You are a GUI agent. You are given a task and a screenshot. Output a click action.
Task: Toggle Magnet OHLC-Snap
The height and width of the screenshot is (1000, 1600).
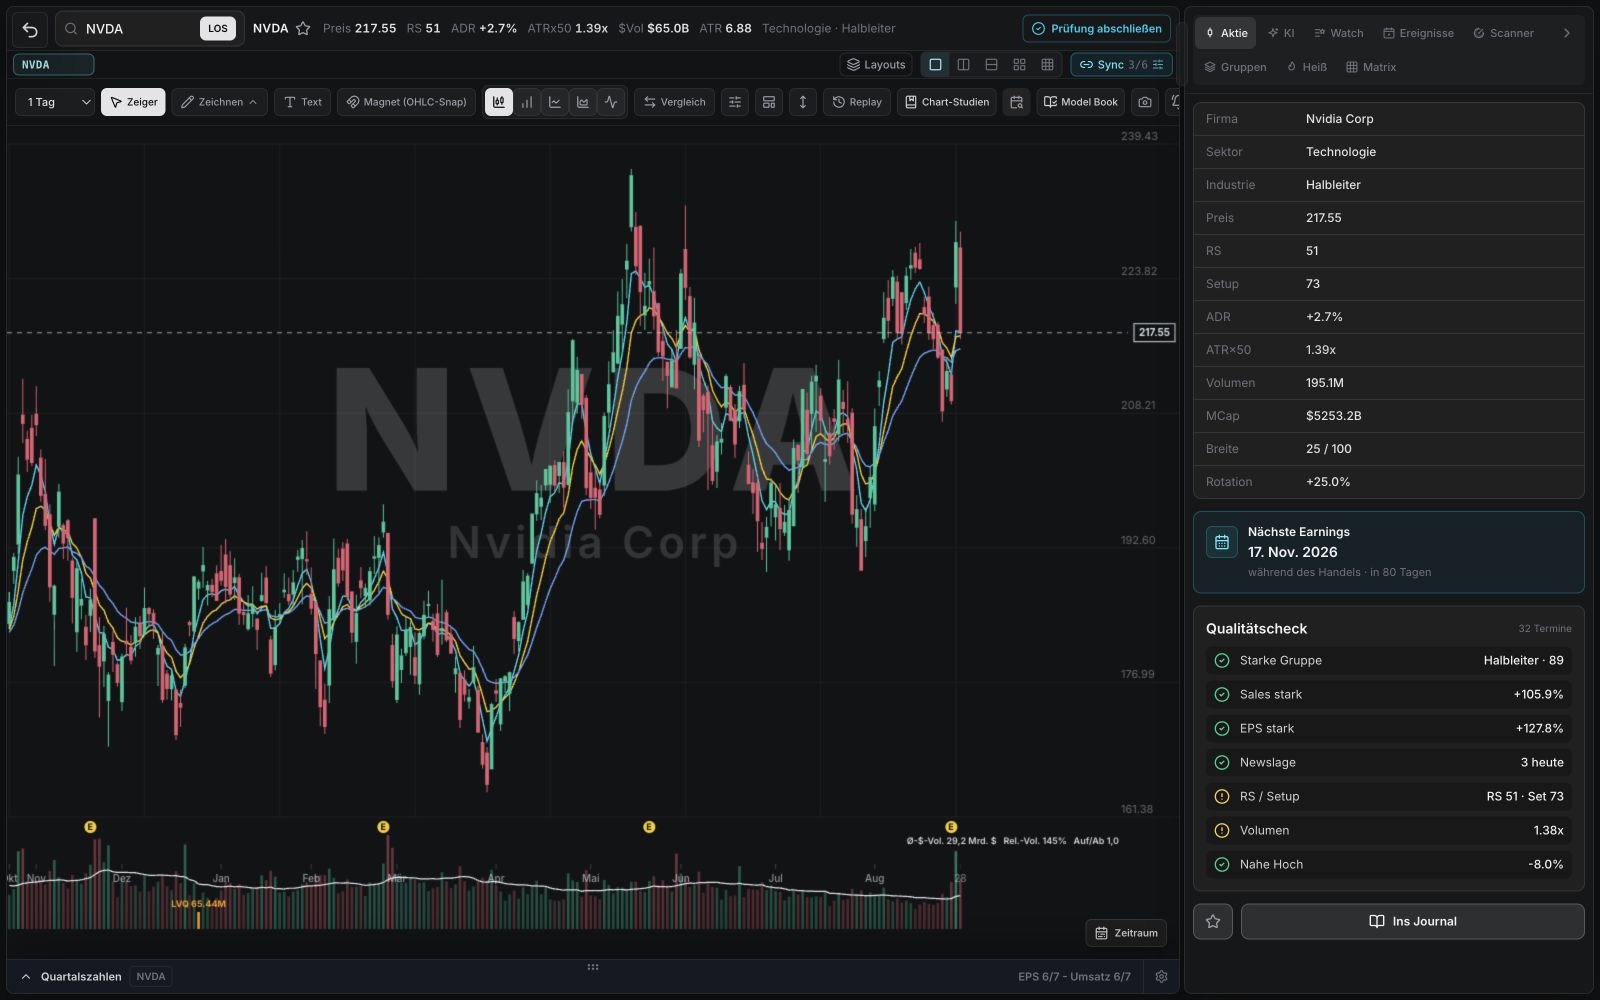pyautogui.click(x=407, y=102)
